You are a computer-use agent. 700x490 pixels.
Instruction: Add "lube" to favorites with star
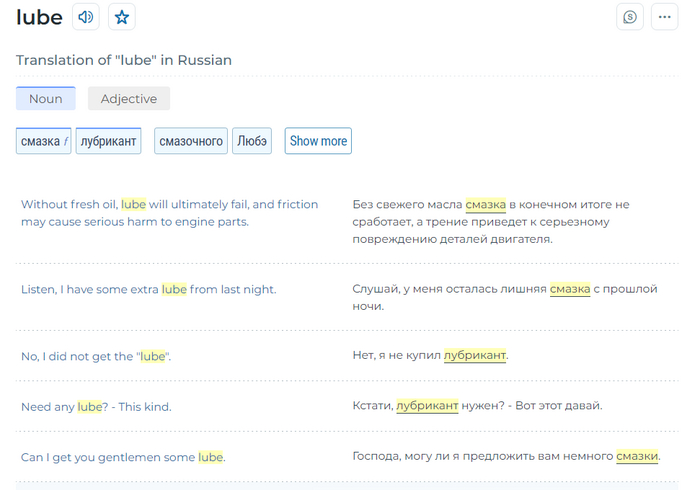(x=121, y=17)
